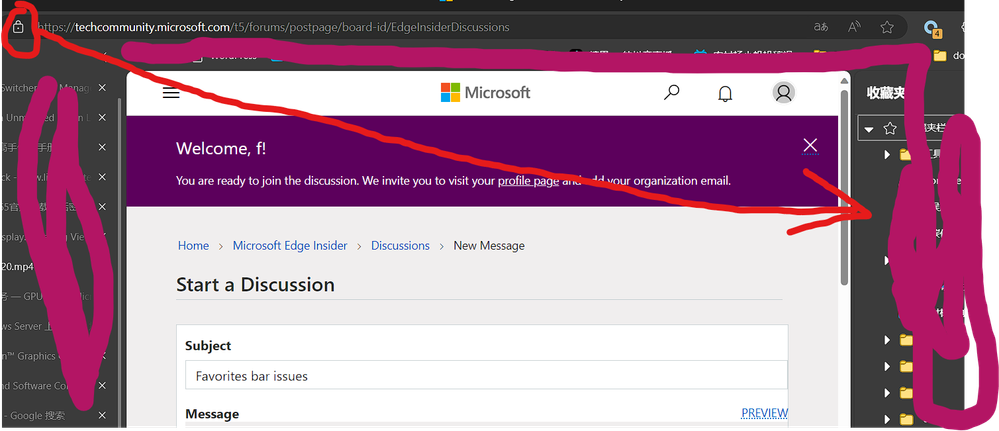
Task: Open the hamburger menu on Microsoft page
Action: coord(171,93)
